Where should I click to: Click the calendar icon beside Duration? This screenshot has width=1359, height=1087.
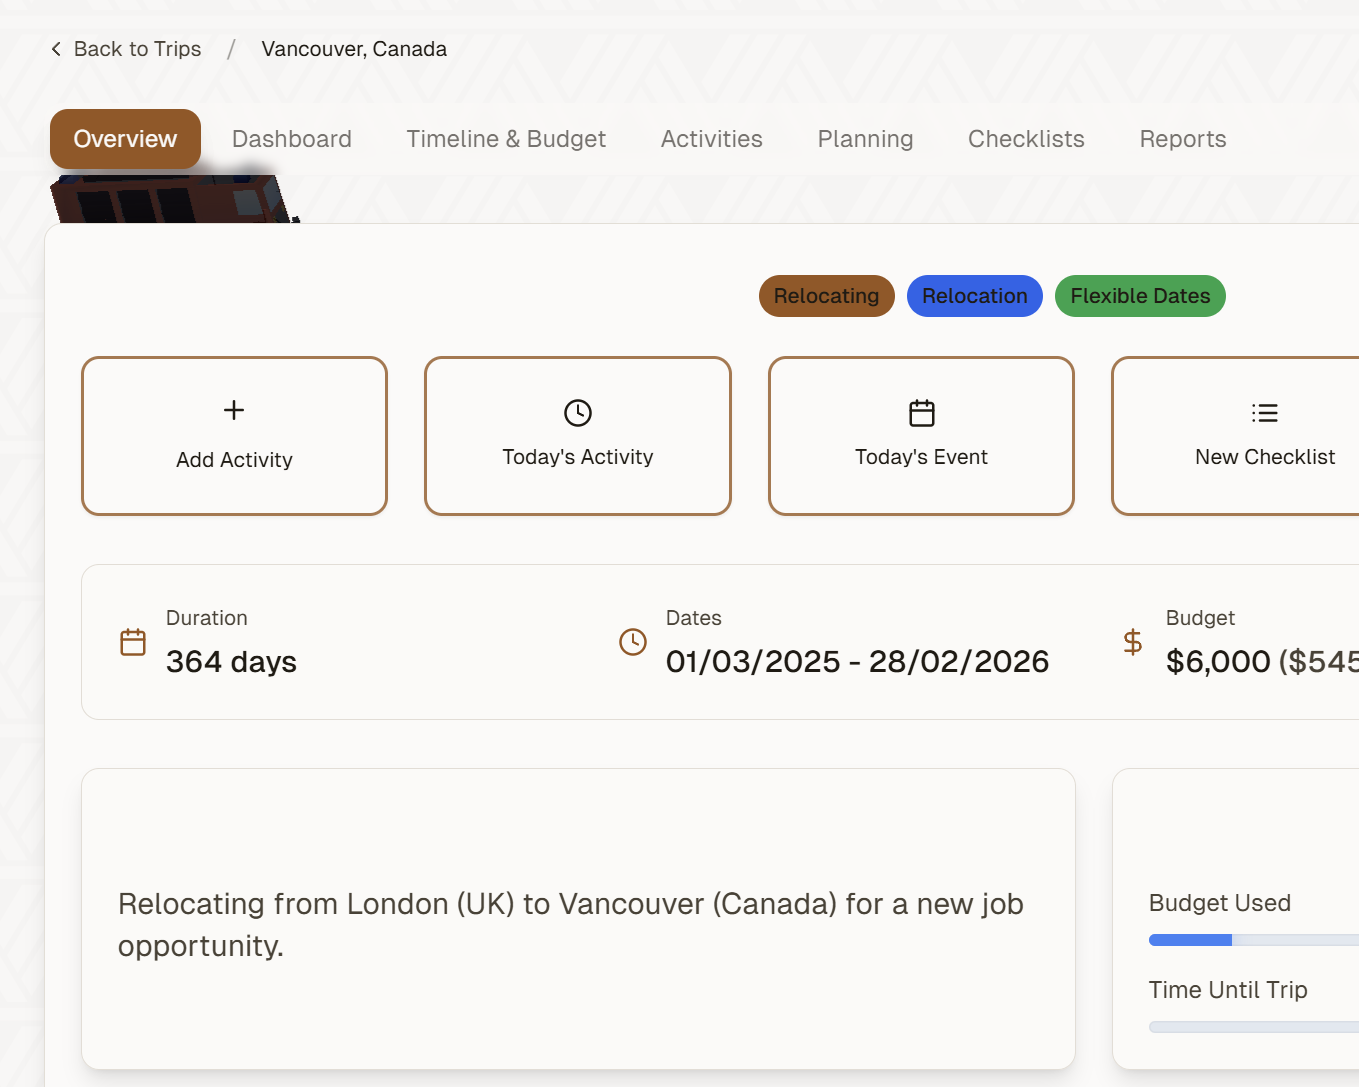click(133, 642)
